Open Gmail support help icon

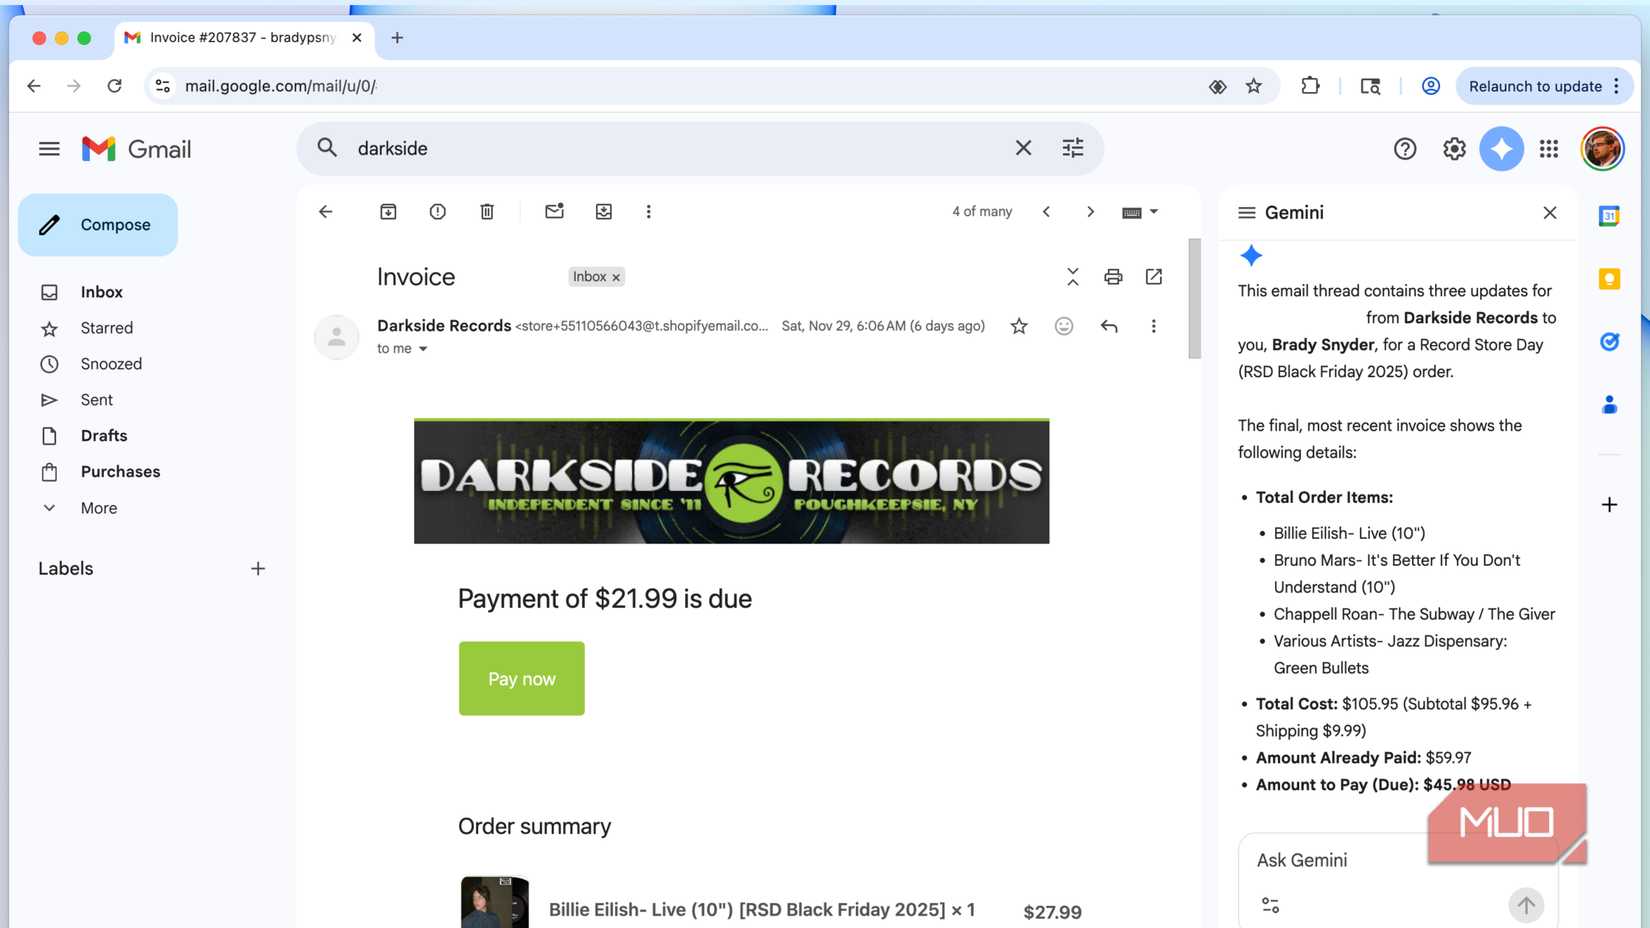(1405, 149)
